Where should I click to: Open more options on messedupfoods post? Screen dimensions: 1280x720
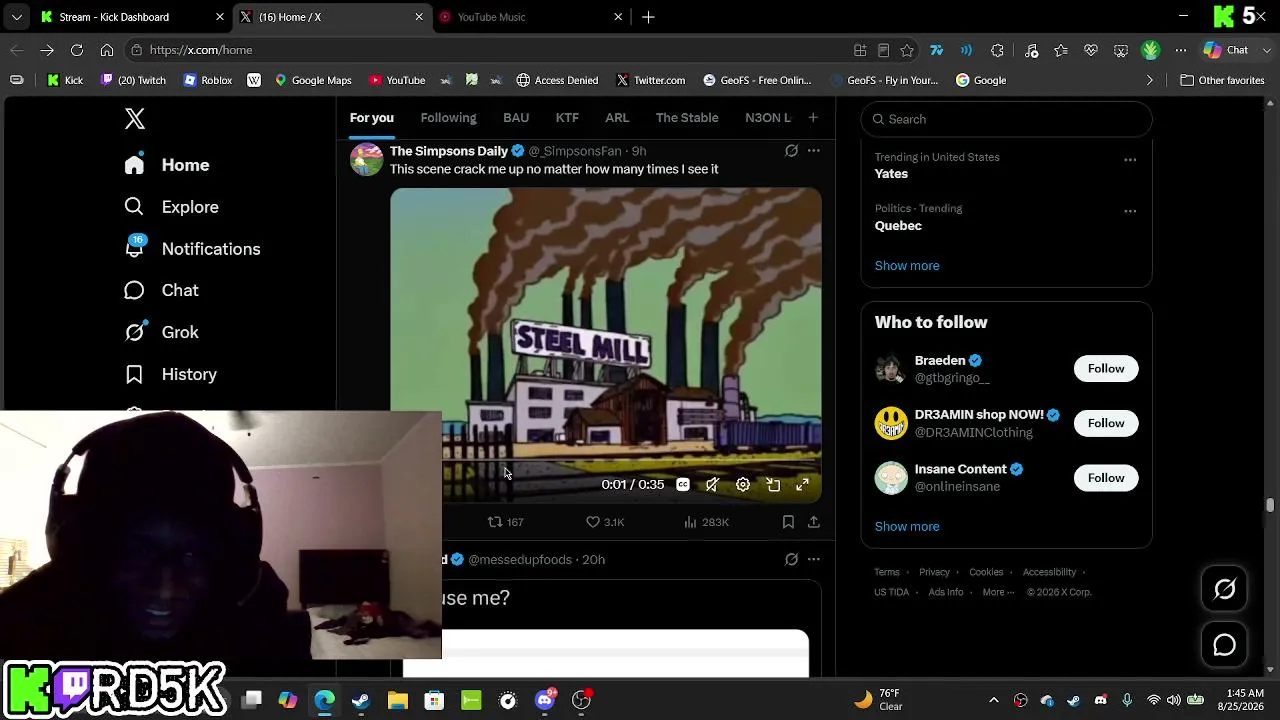[814, 559]
